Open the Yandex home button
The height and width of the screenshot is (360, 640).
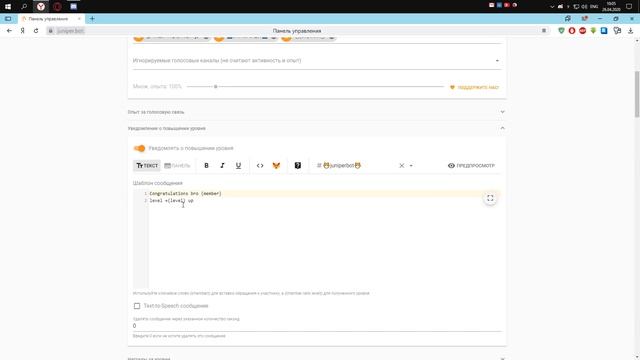click(22, 31)
